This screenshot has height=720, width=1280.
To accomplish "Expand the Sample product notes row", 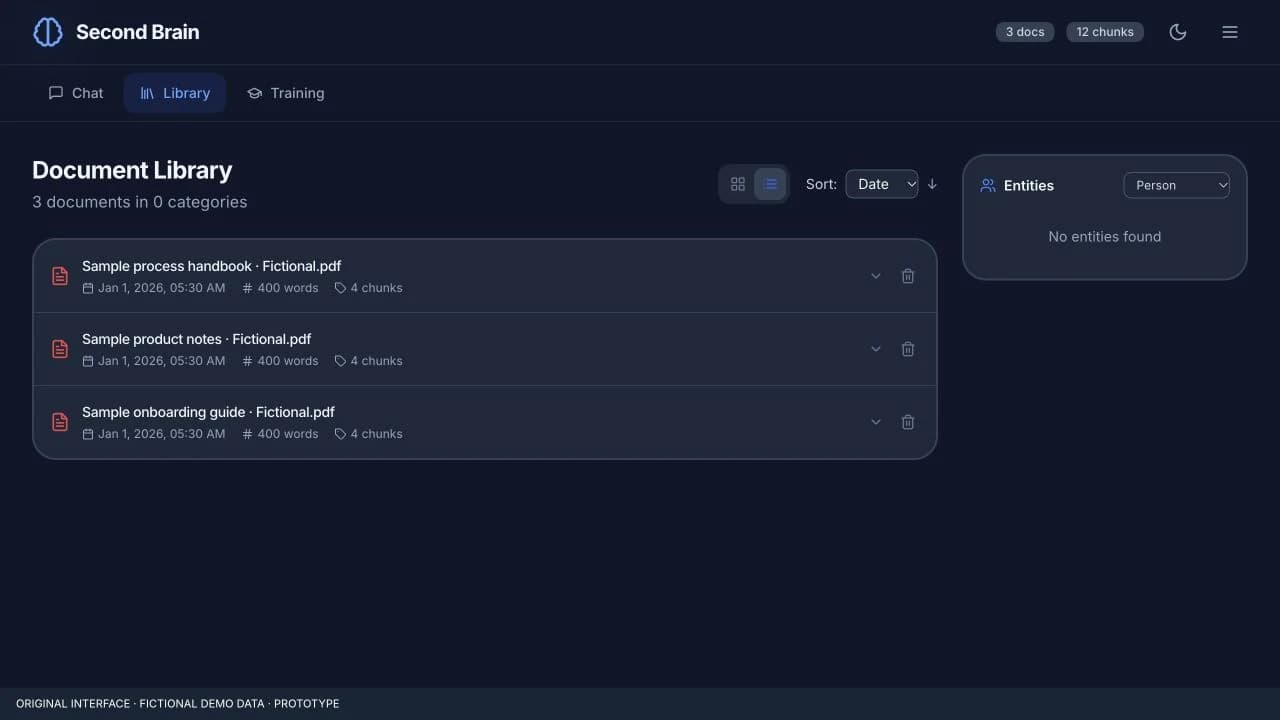I will coord(876,349).
